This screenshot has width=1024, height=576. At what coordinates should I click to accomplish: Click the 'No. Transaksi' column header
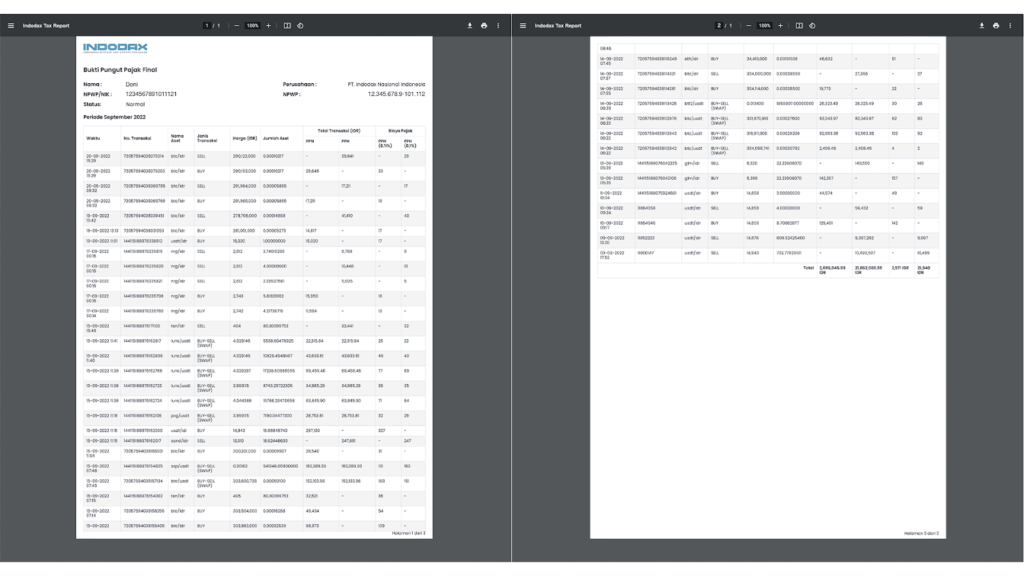[137, 138]
